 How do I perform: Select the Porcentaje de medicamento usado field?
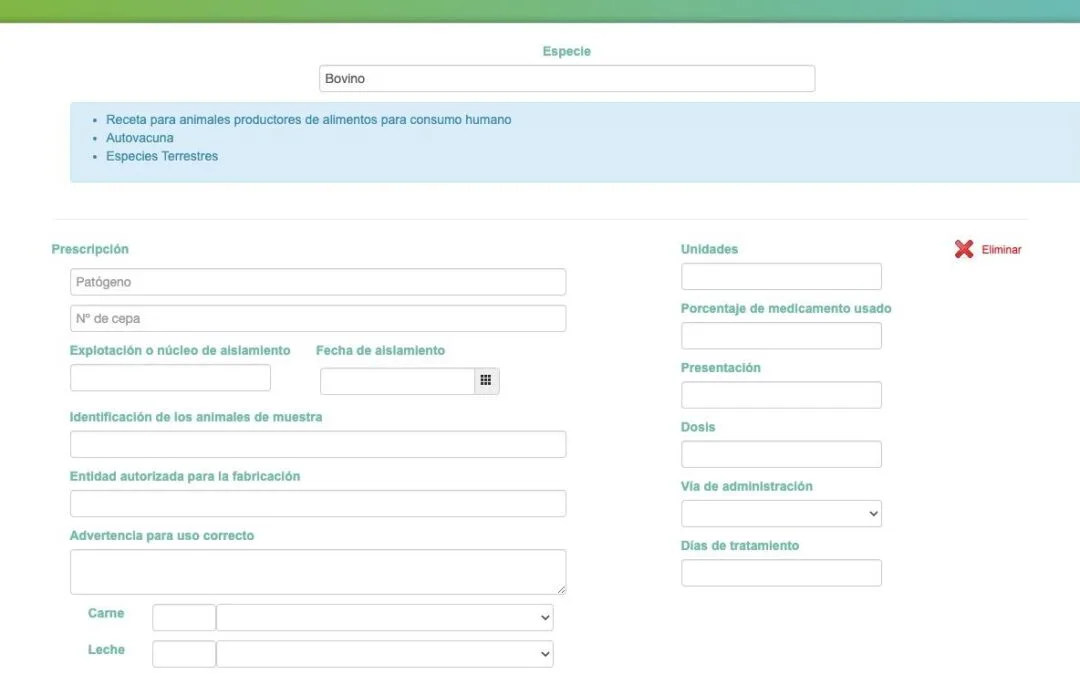click(781, 336)
